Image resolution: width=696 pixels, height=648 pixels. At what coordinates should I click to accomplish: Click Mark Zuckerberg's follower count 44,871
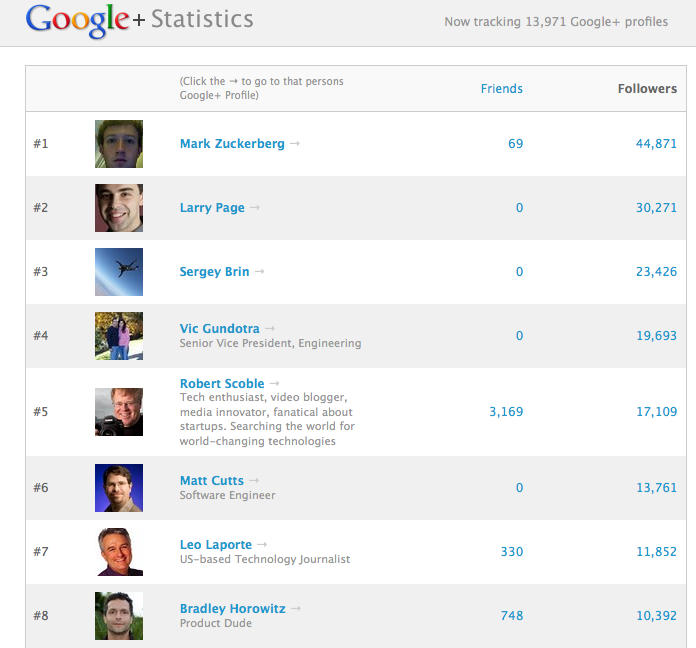tap(656, 144)
